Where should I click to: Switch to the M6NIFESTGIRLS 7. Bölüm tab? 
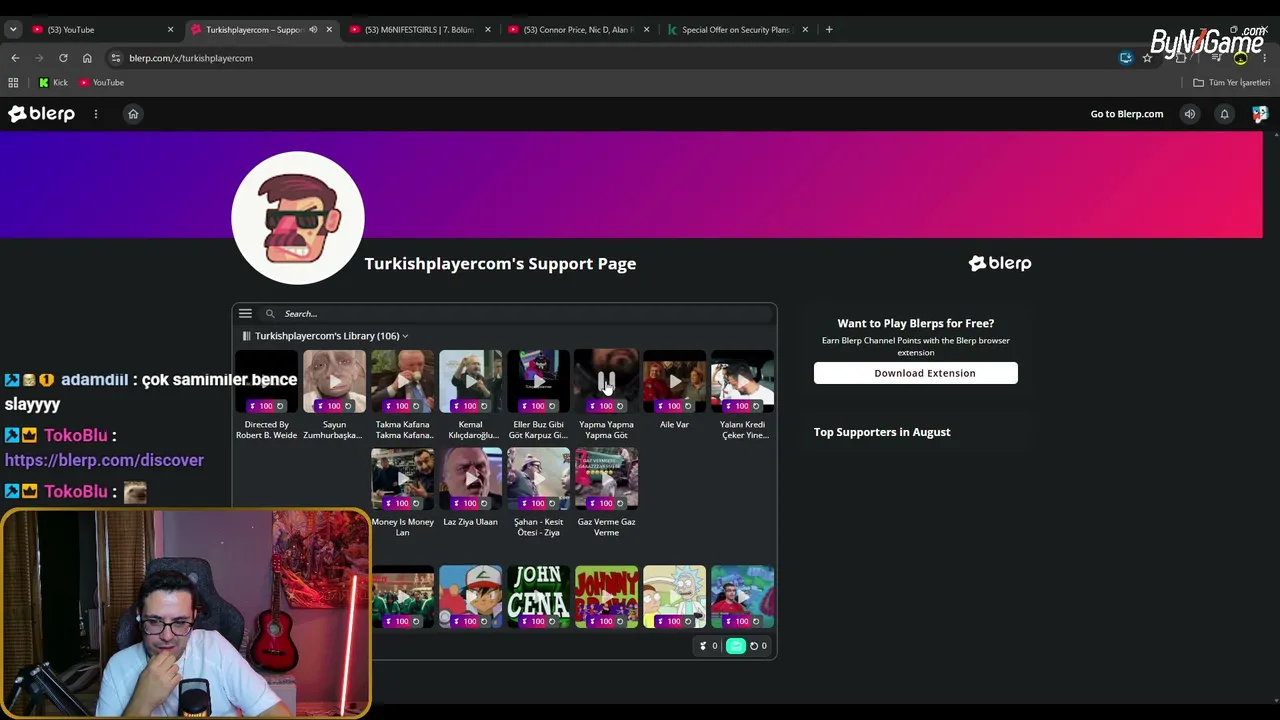point(419,30)
